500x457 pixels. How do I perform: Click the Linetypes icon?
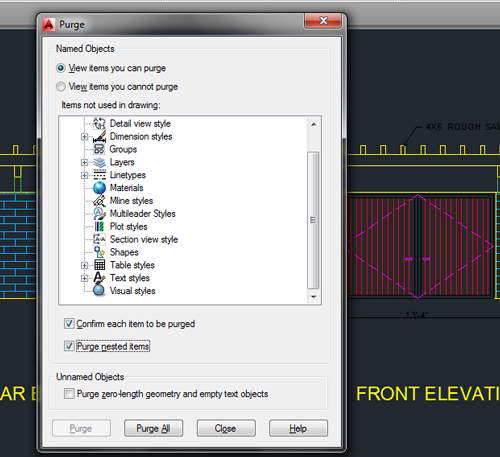click(99, 175)
